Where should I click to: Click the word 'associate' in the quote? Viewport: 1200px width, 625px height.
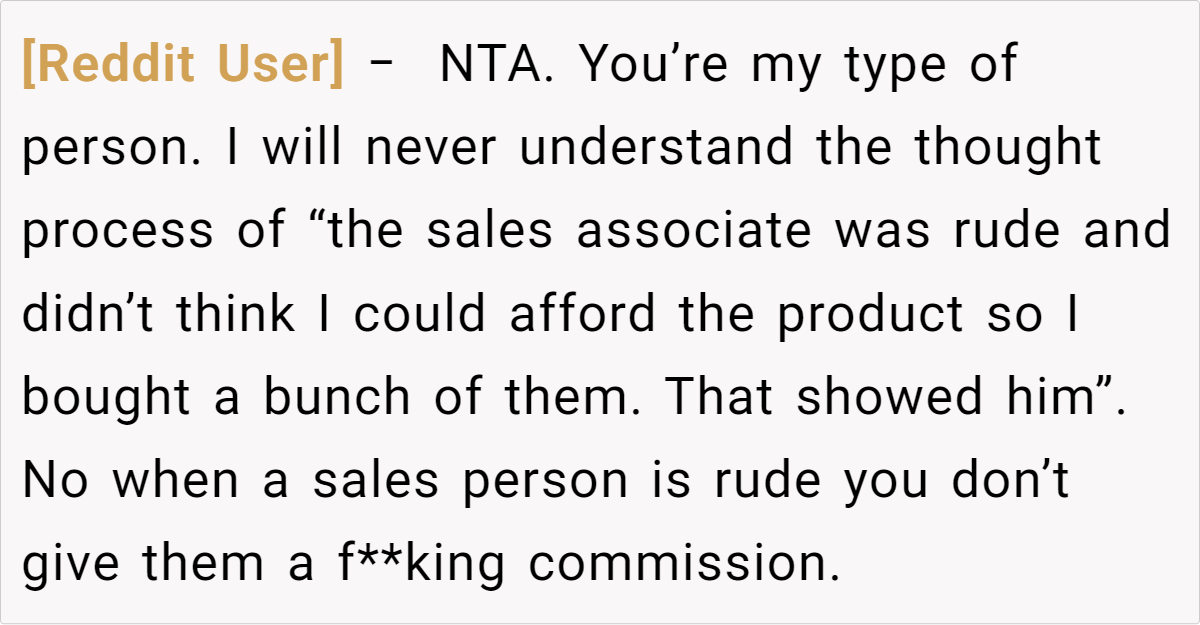693,231
